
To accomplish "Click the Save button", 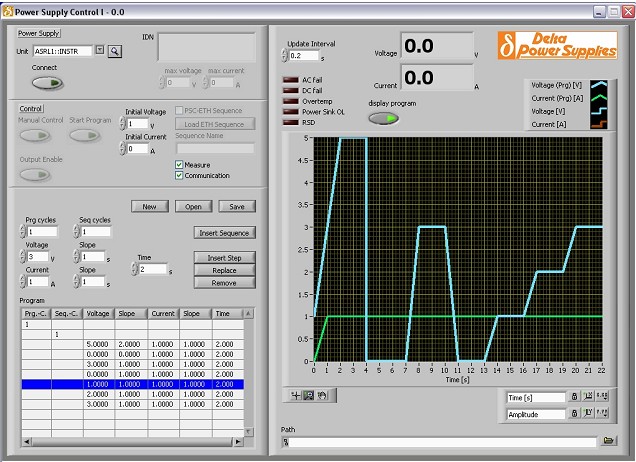I will [x=237, y=206].
